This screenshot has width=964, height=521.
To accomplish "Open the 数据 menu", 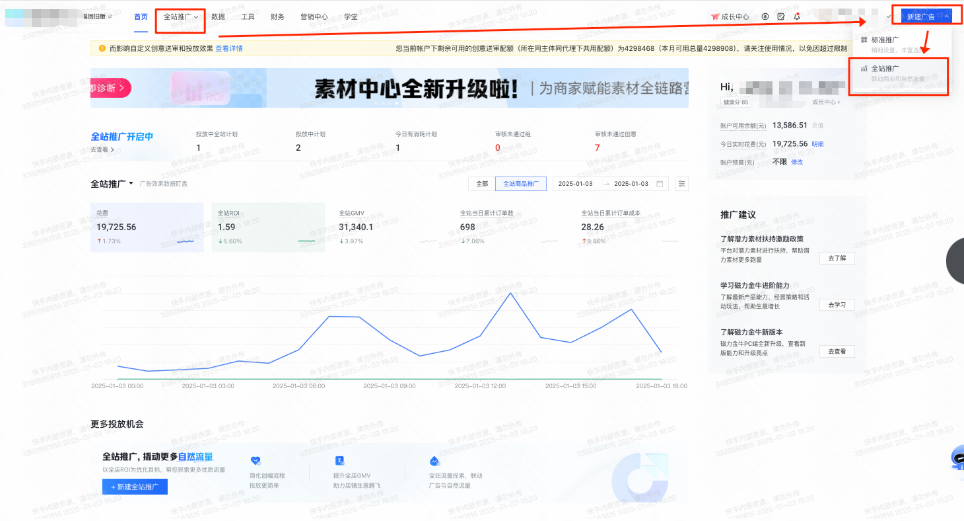I will point(218,17).
